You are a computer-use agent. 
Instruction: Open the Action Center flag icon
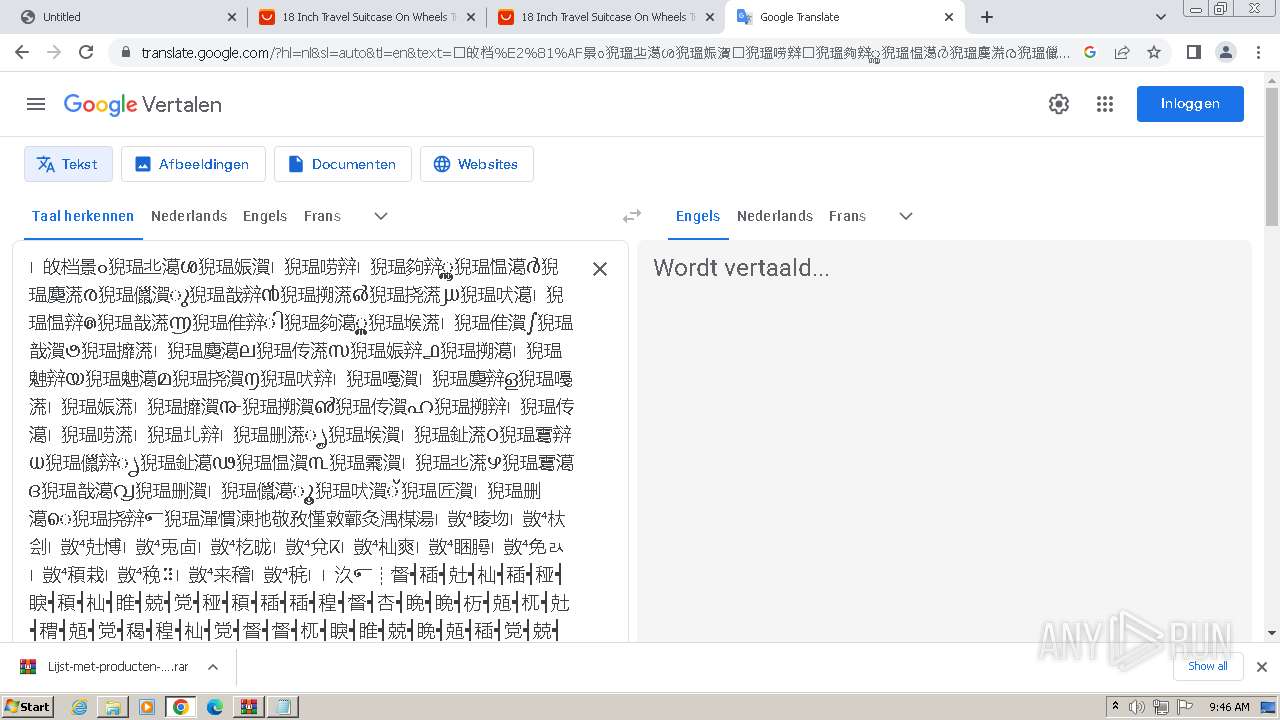(x=1186, y=707)
